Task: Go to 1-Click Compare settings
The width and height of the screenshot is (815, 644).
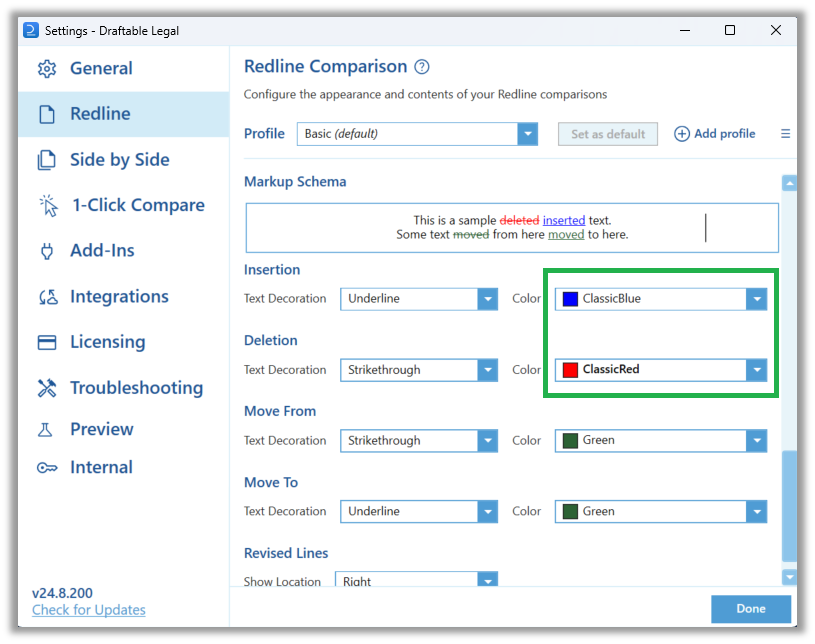Action: click(x=124, y=205)
